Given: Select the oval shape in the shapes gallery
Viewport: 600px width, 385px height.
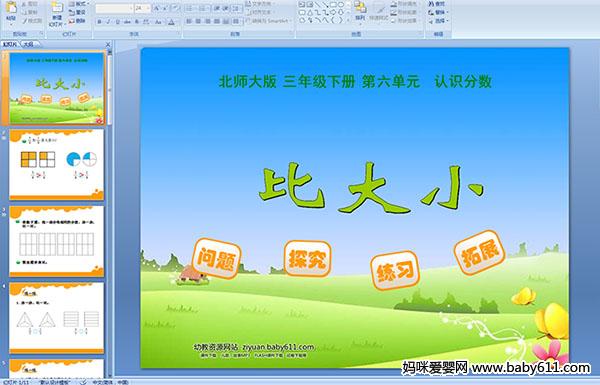Looking at the screenshot, I should pos(341,4).
